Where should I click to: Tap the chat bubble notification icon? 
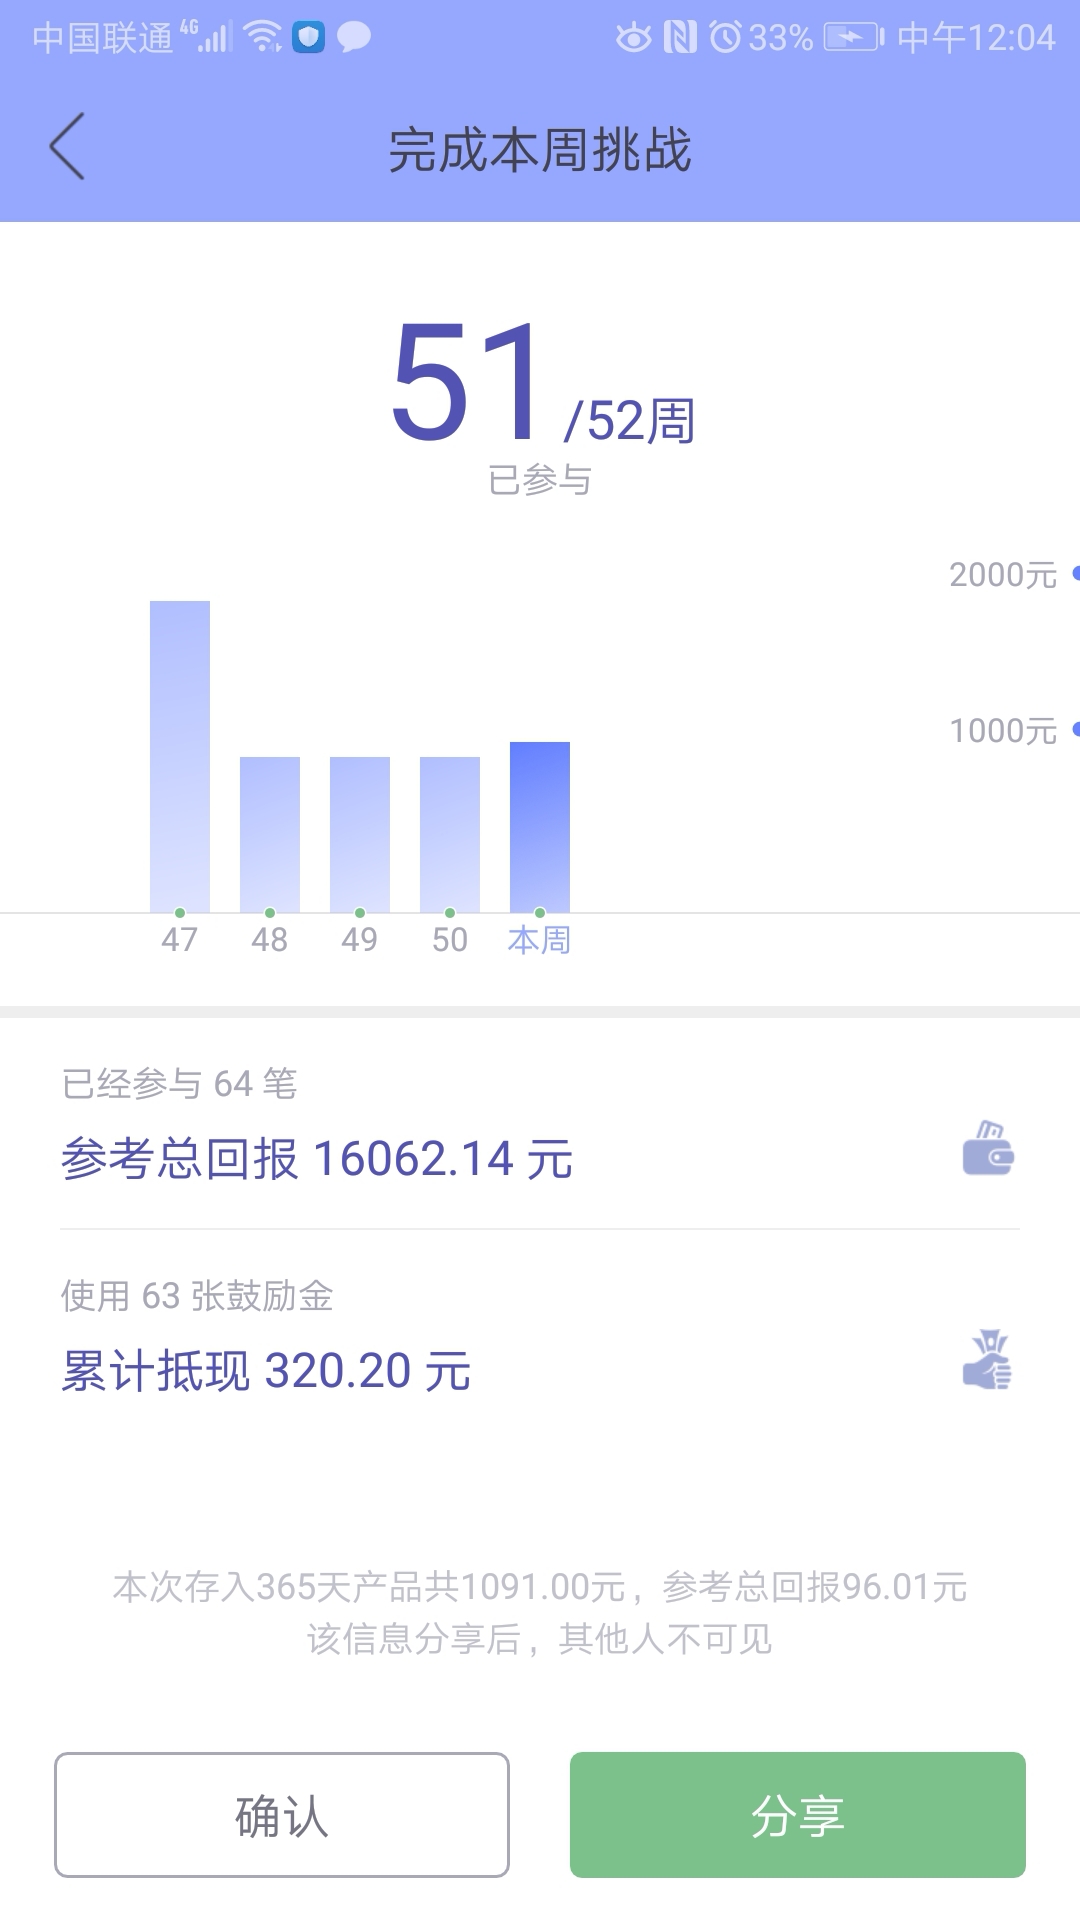tap(353, 38)
